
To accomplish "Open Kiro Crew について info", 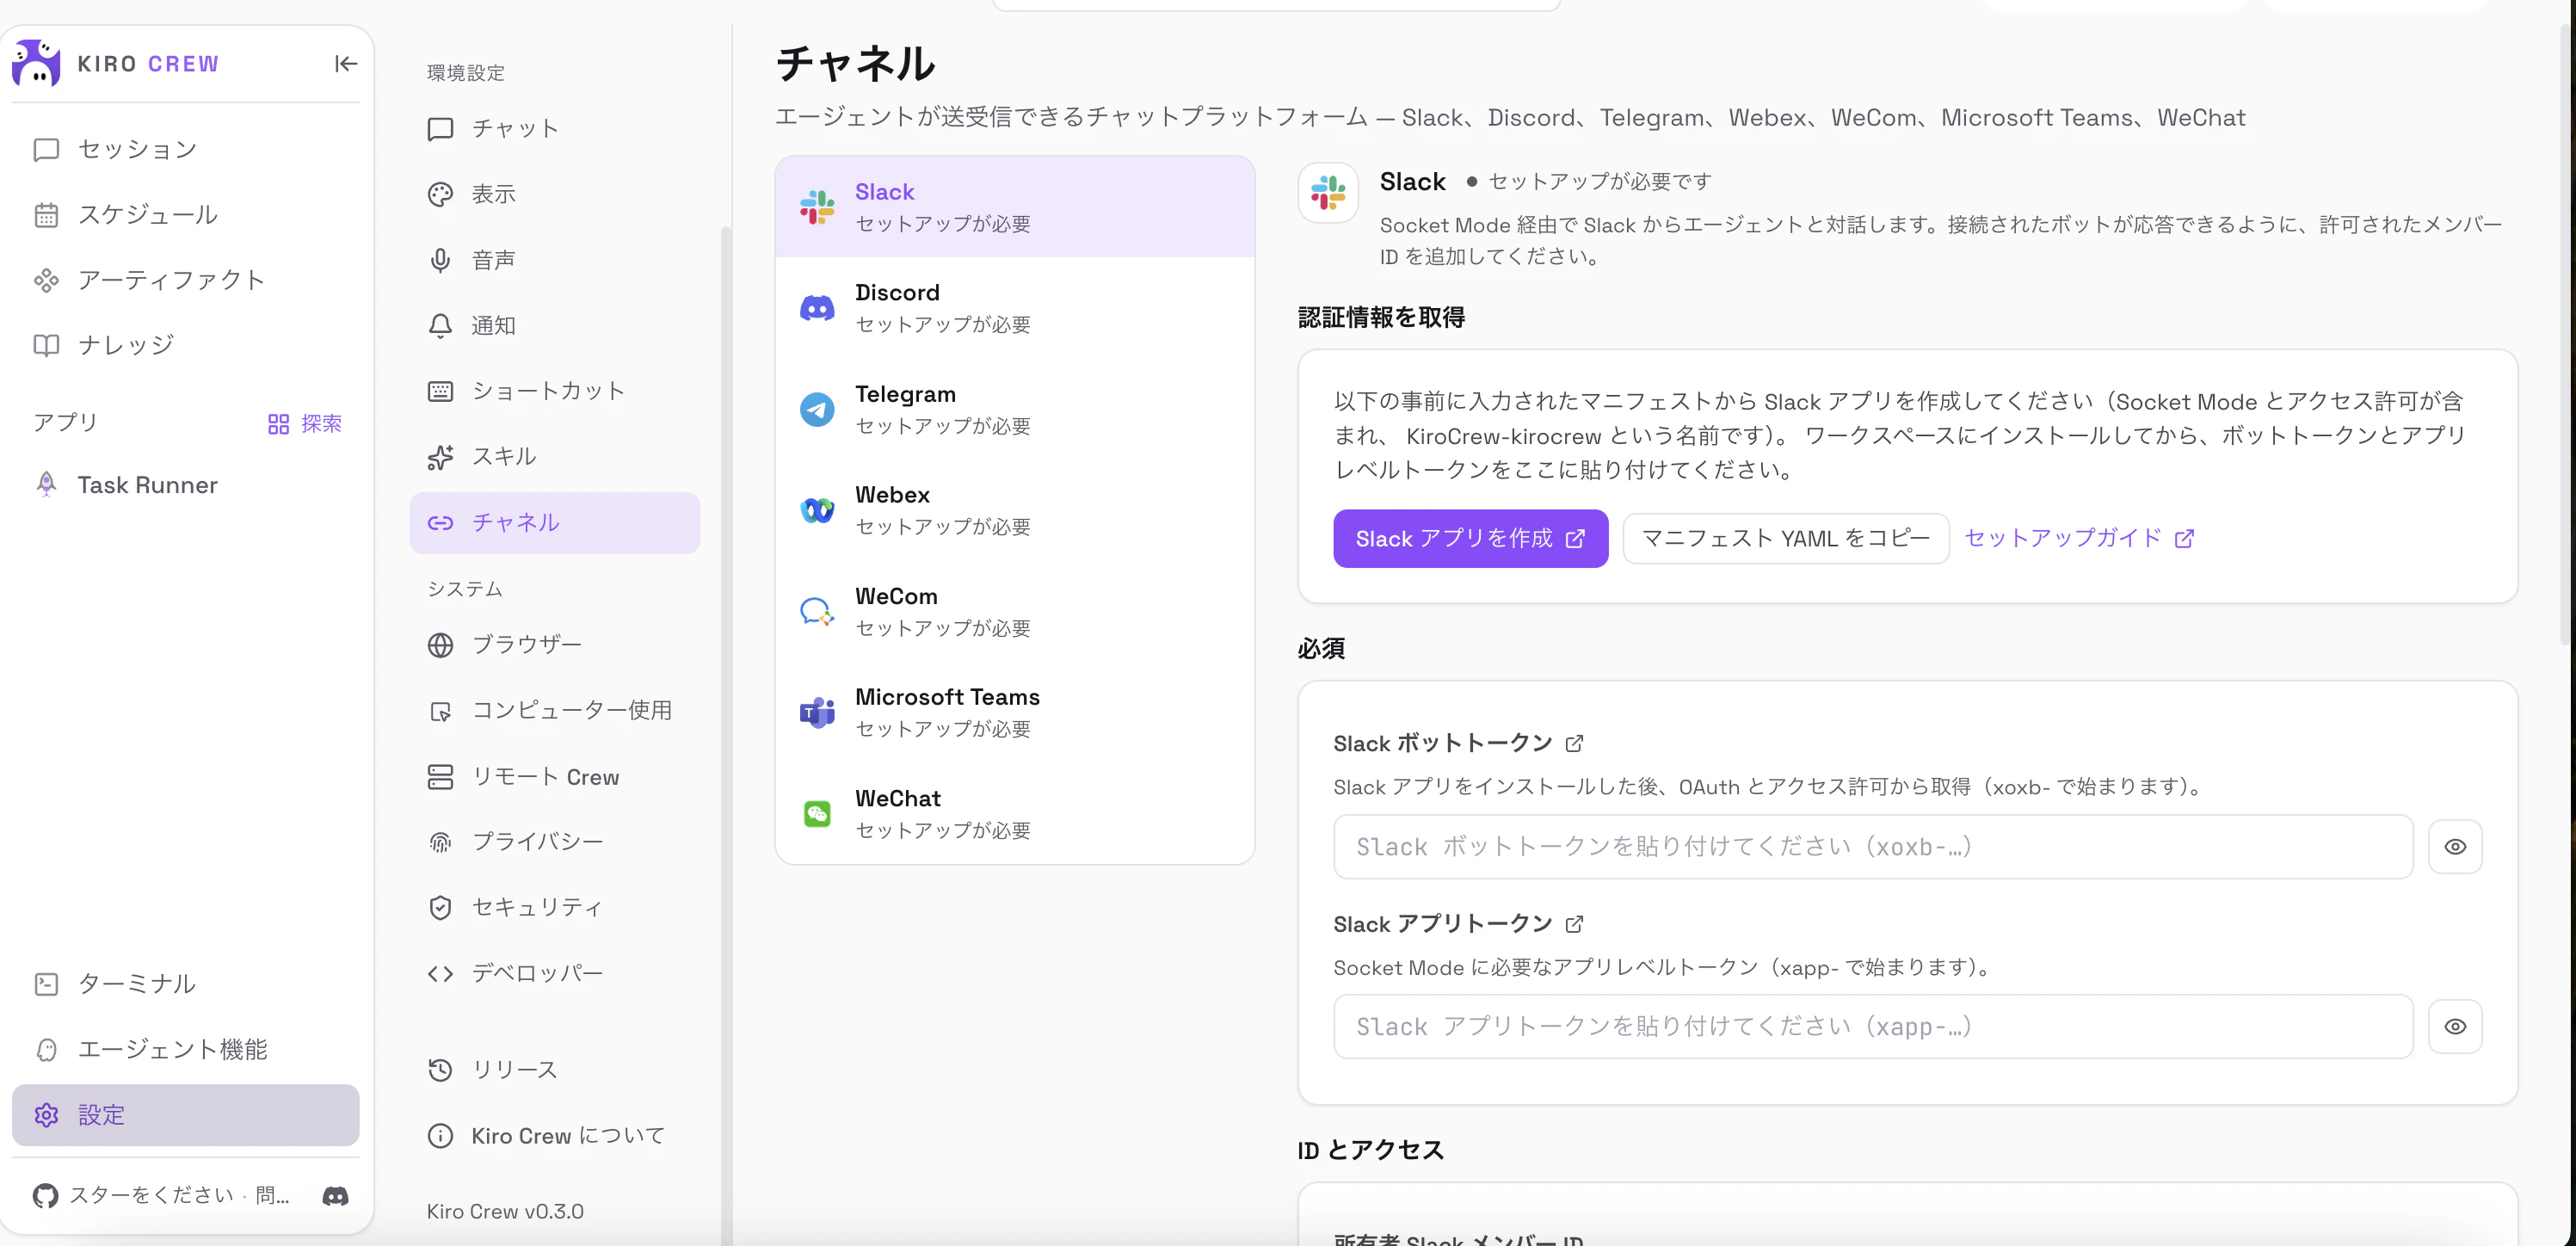I will (x=555, y=1136).
